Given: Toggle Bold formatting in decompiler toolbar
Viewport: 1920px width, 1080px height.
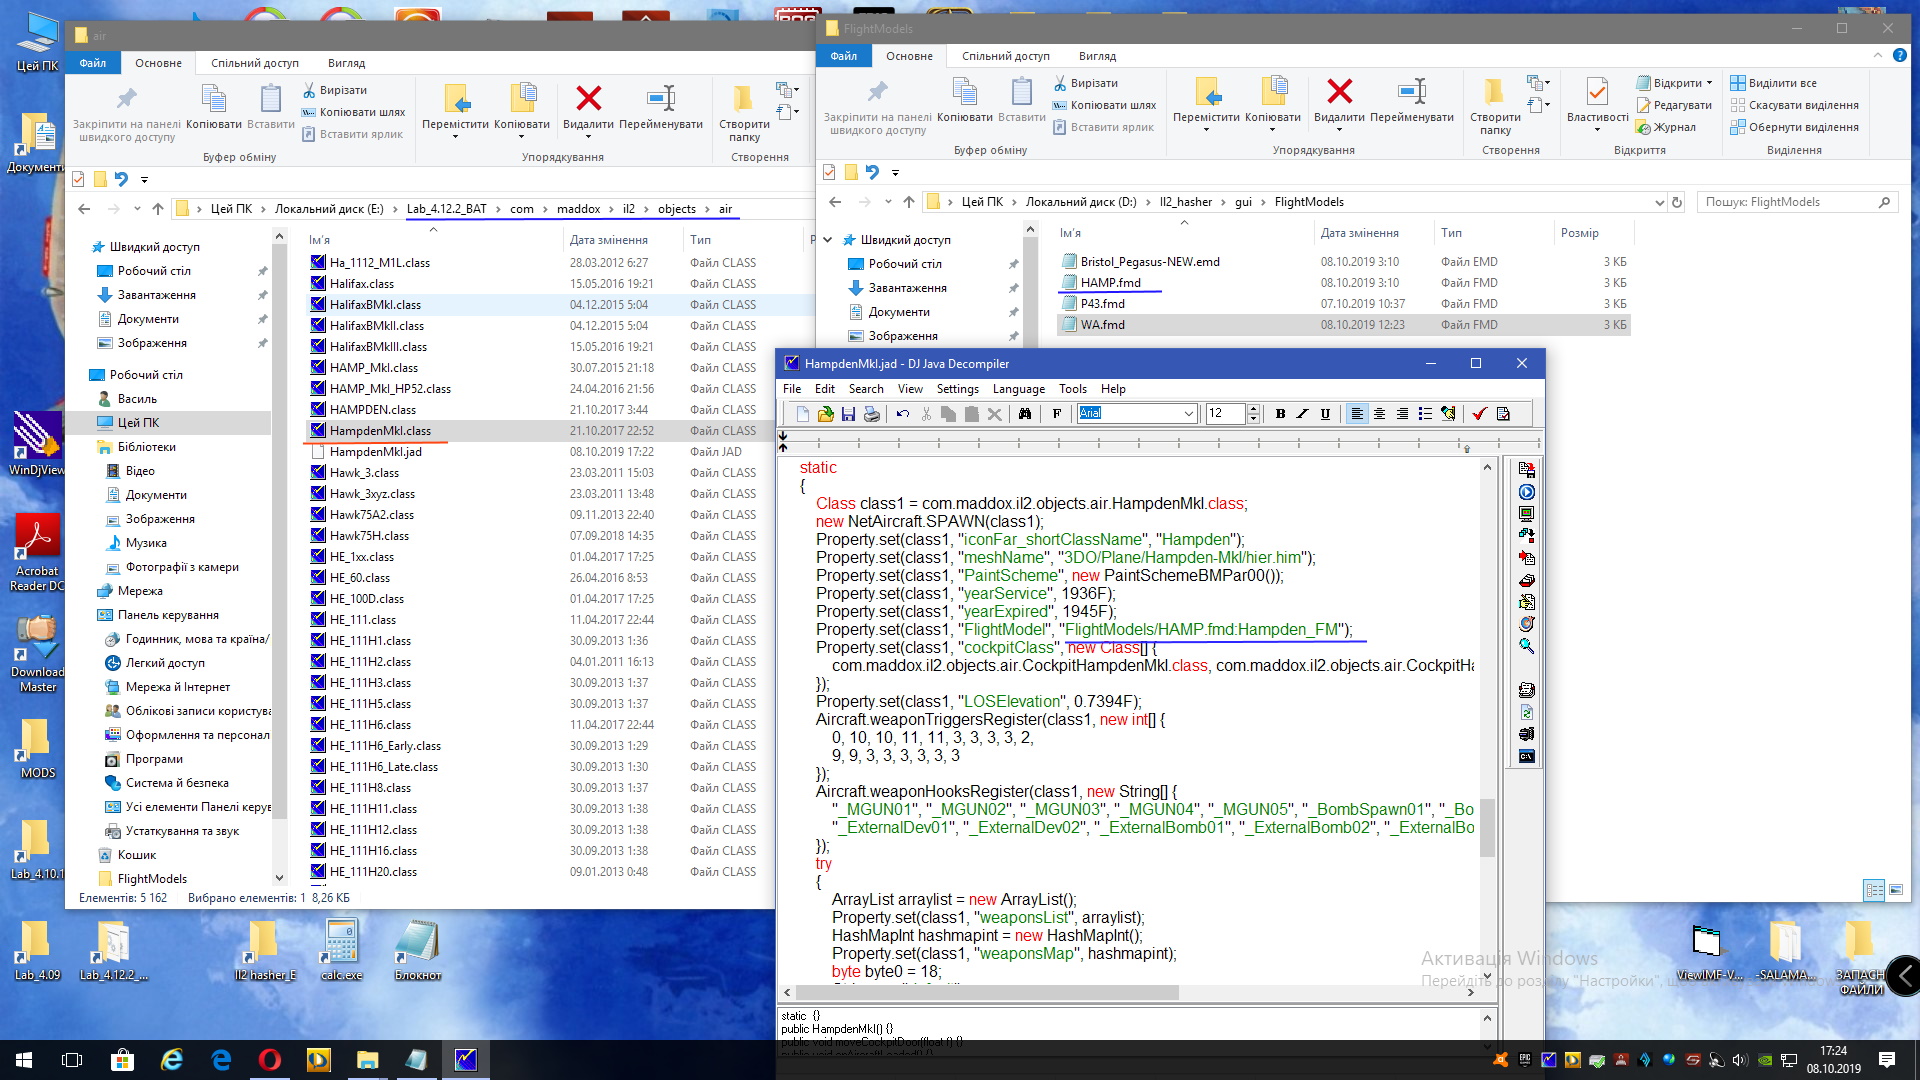Looking at the screenshot, I should click(x=1280, y=414).
